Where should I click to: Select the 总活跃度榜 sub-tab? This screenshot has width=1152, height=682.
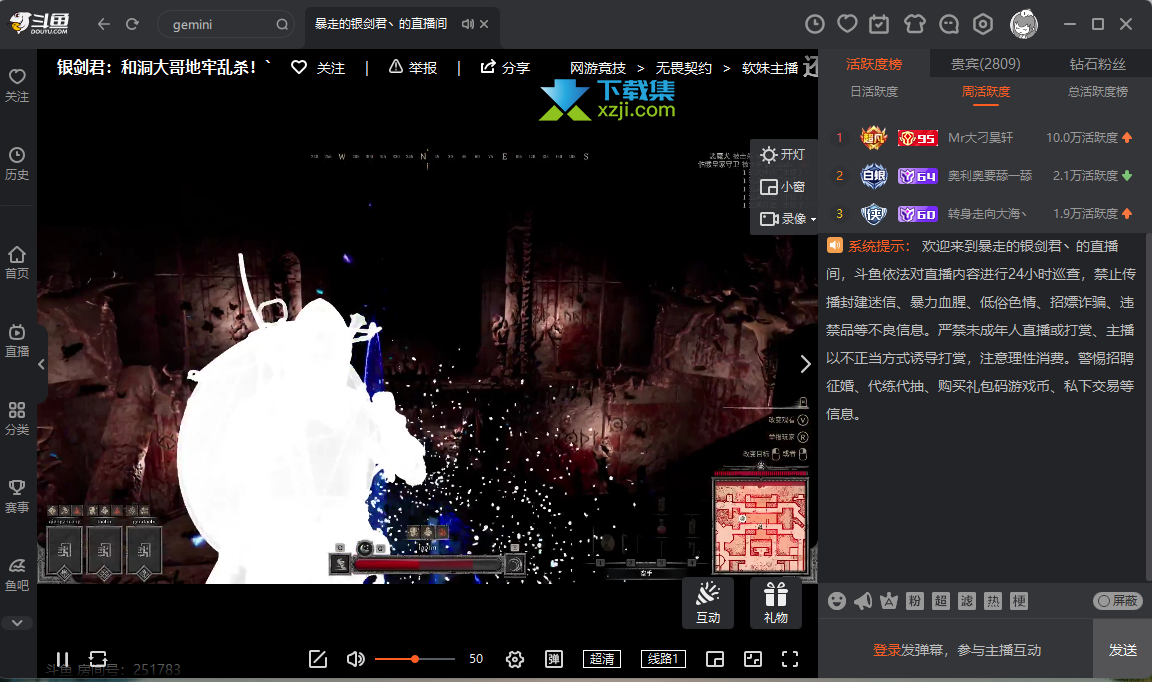click(1098, 92)
